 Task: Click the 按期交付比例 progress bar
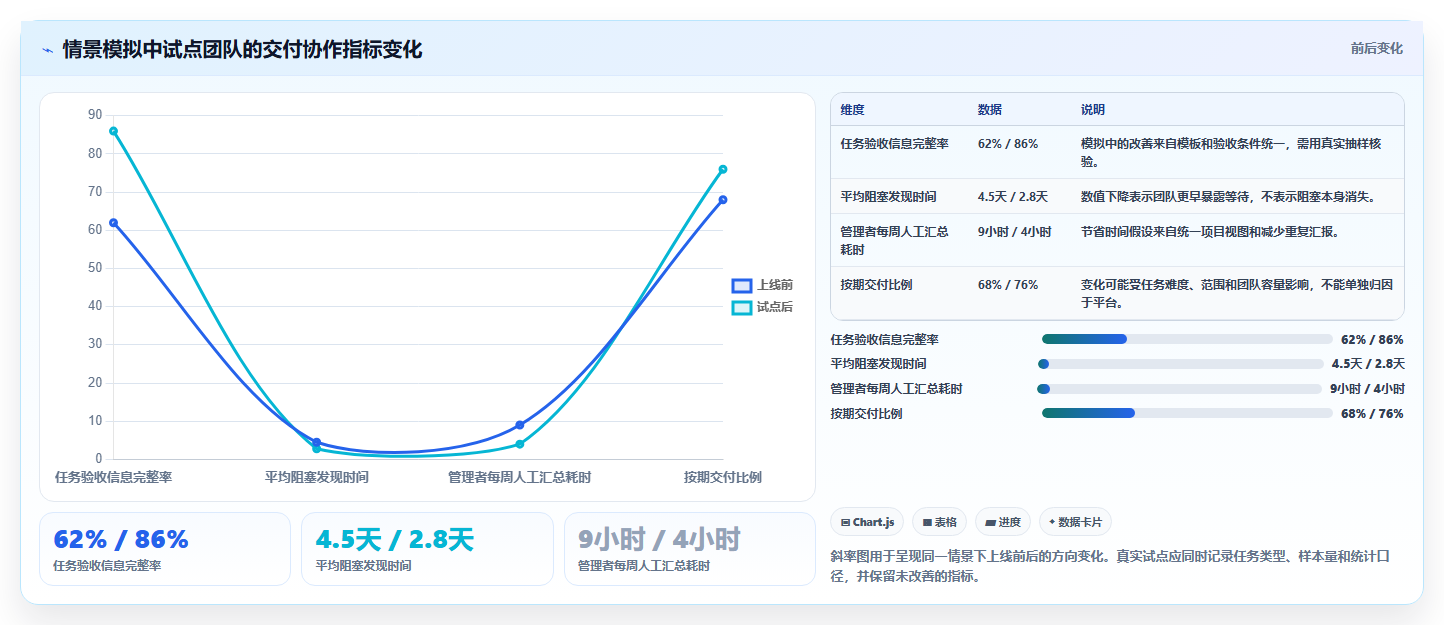click(1187, 413)
